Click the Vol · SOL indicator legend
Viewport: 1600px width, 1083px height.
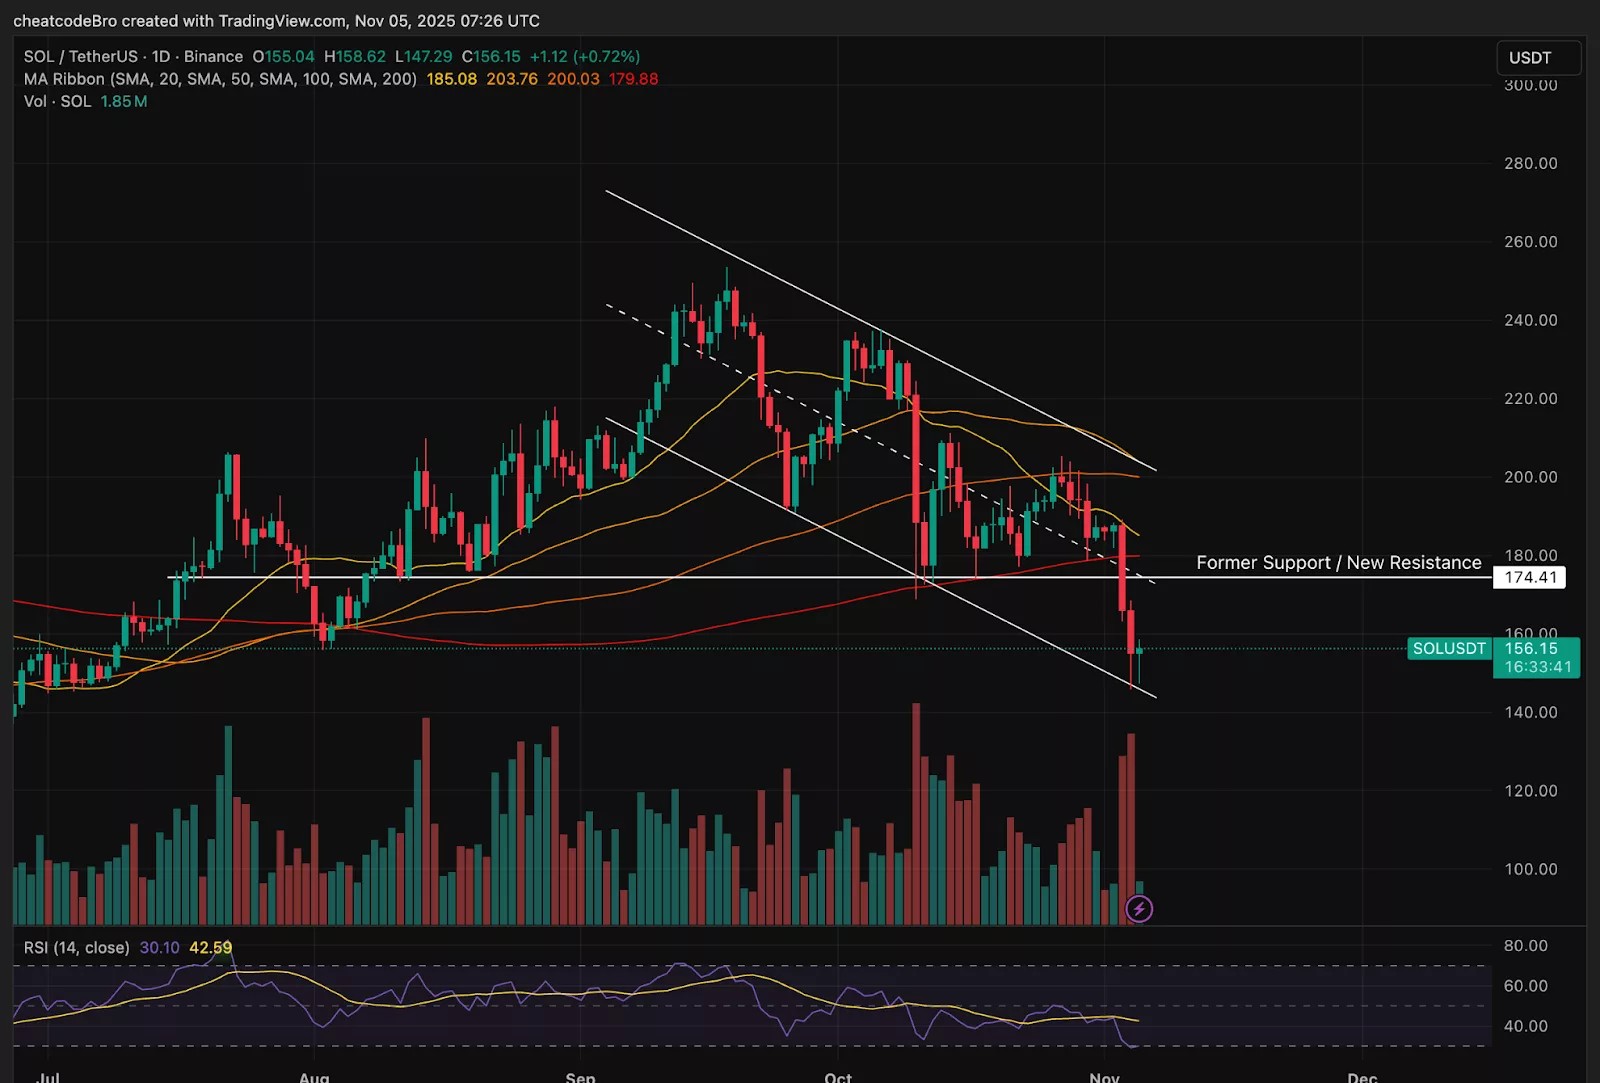coord(57,101)
